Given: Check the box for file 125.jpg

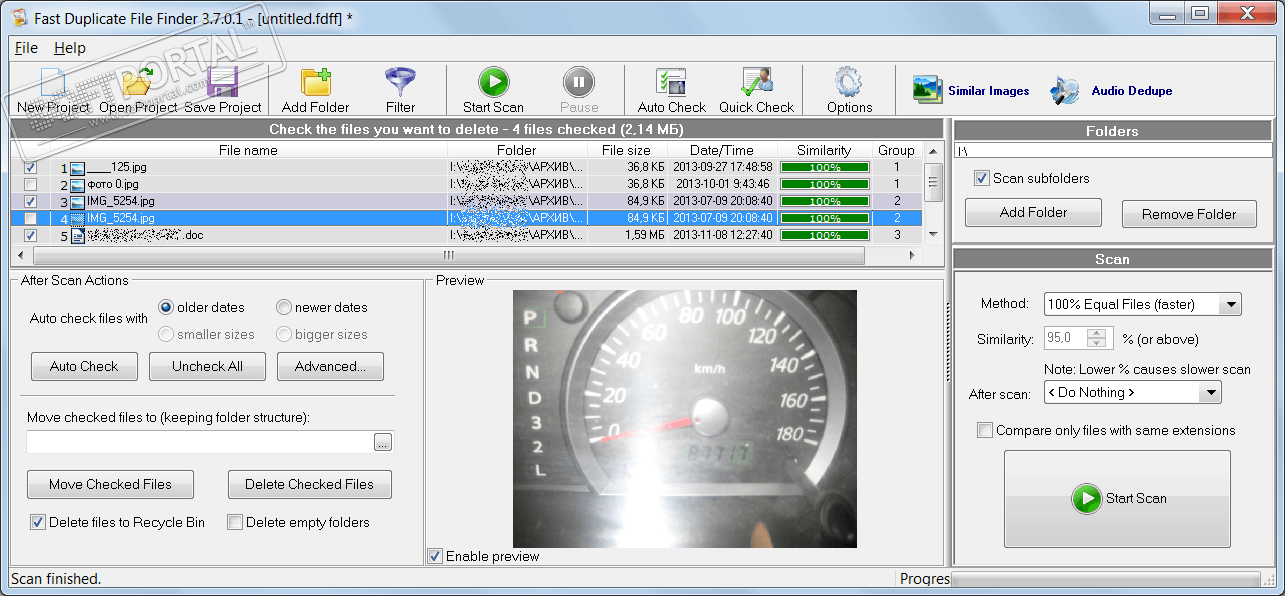Looking at the screenshot, I should tap(30, 168).
